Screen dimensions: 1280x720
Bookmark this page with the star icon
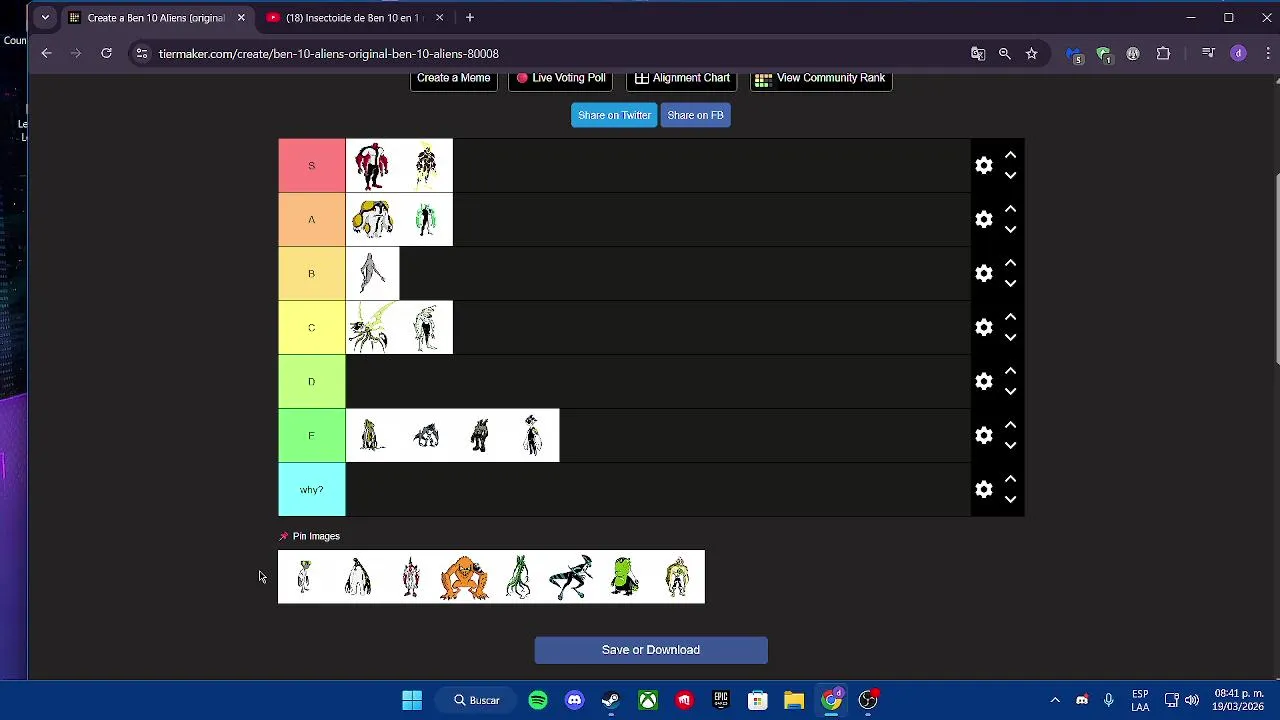1031,54
